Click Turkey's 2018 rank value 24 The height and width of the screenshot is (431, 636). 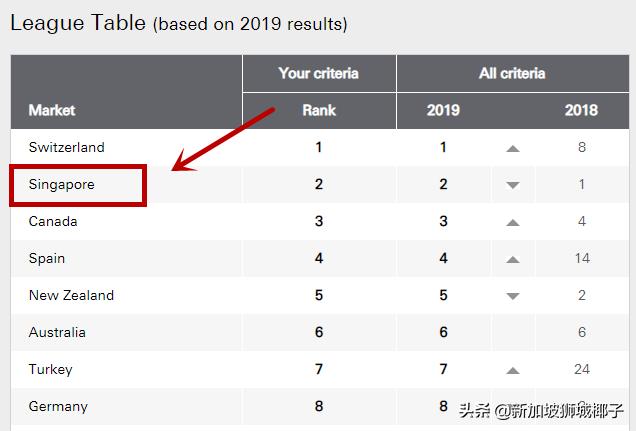pos(582,369)
